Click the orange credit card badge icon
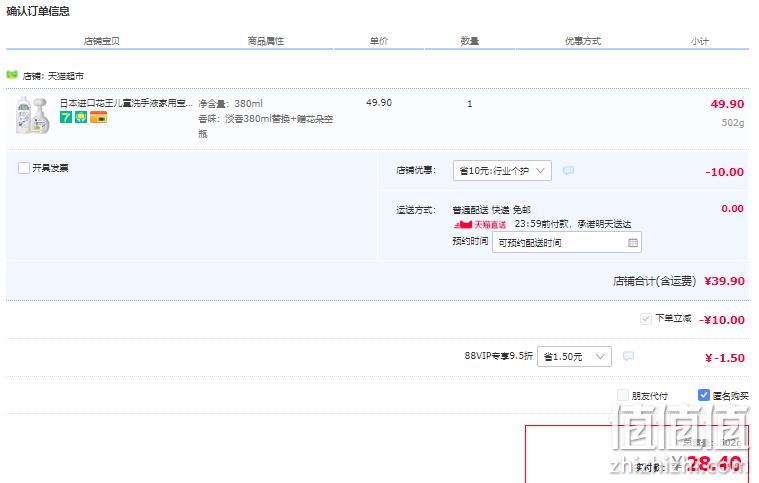 click(98, 117)
